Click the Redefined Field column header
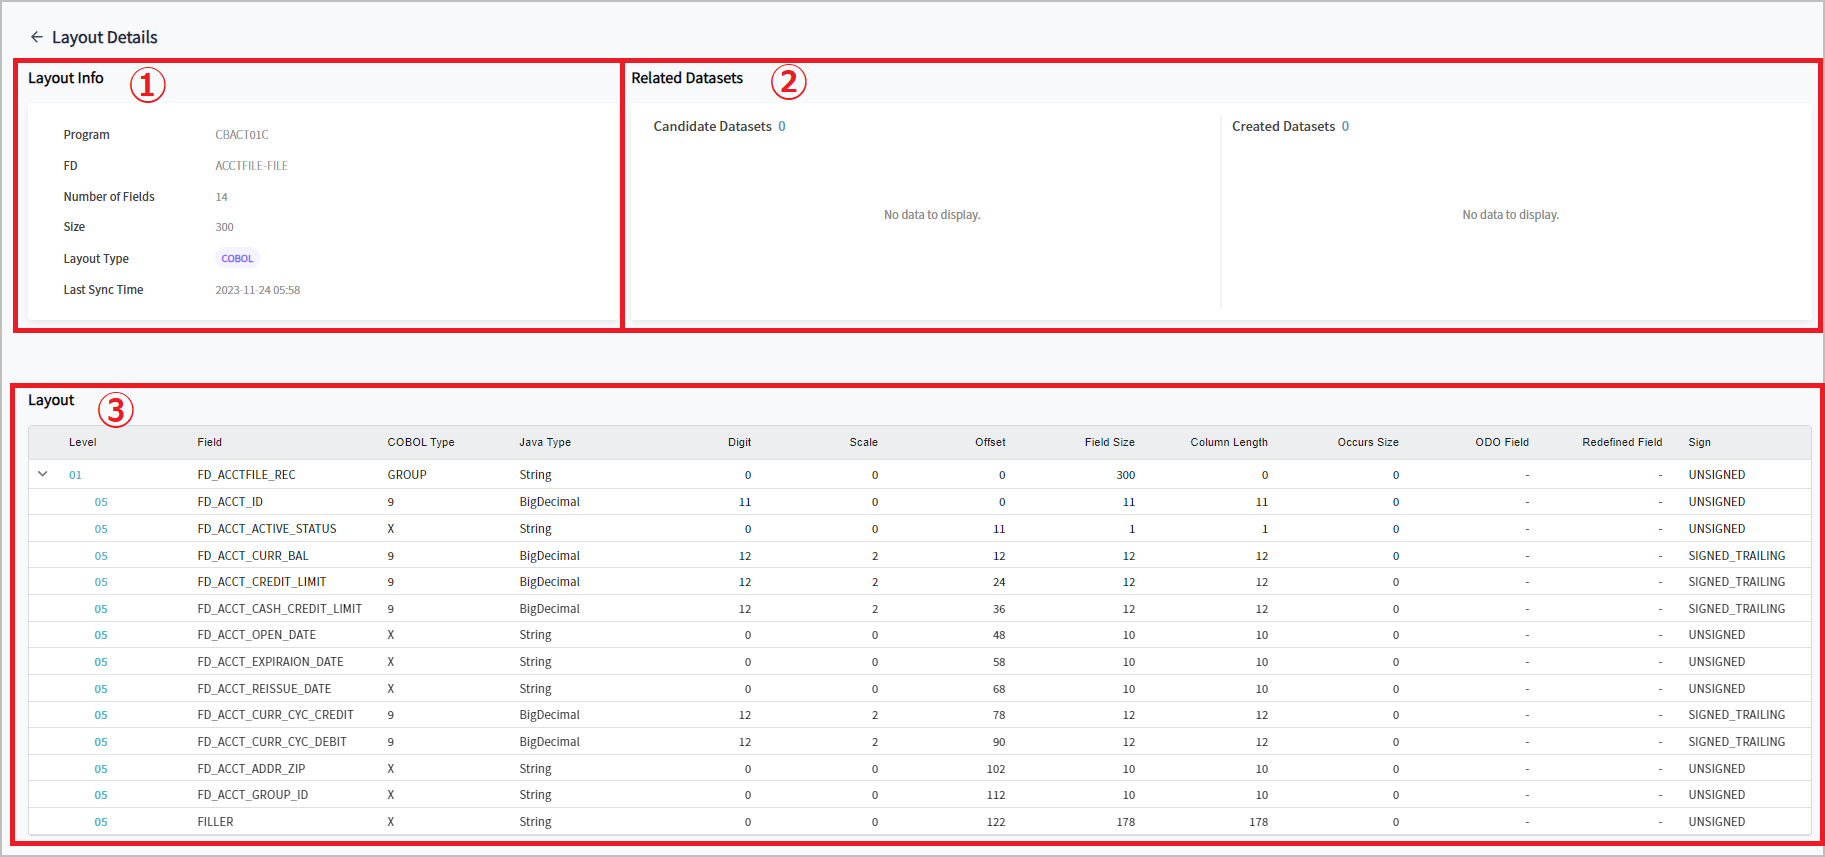 [1622, 442]
